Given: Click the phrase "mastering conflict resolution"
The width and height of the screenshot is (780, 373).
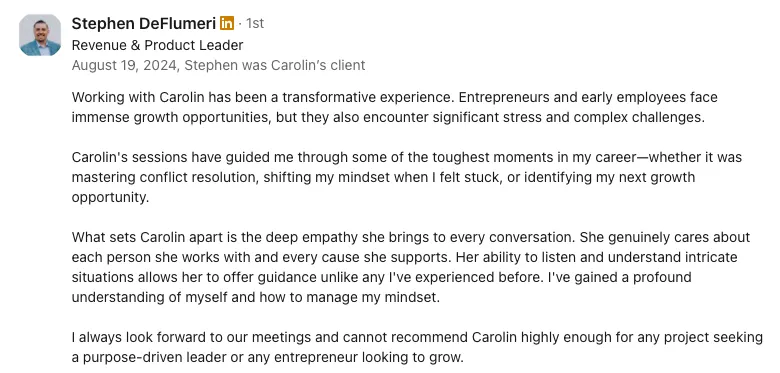Looking at the screenshot, I should [x=165, y=178].
